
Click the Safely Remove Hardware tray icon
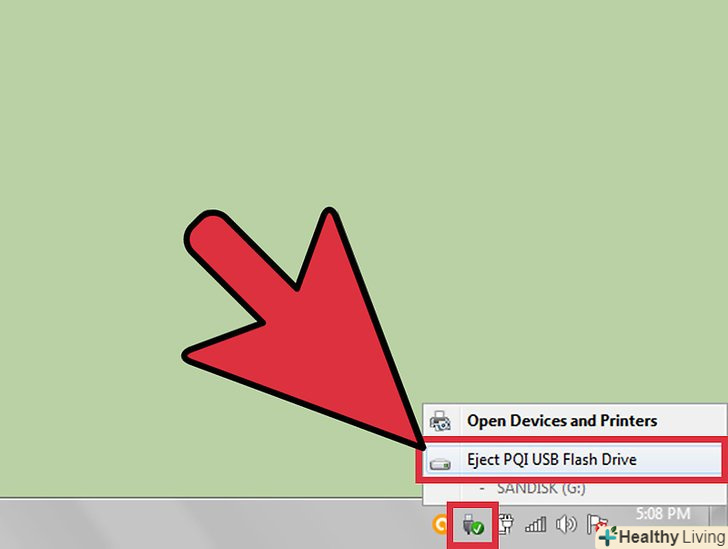[473, 525]
